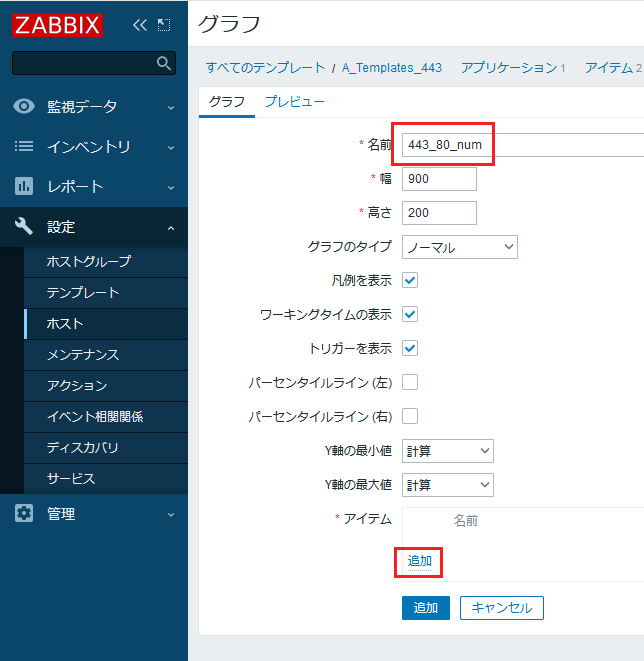
Task: Enable パーセンタイルライン (右) checkbox
Action: 410,416
